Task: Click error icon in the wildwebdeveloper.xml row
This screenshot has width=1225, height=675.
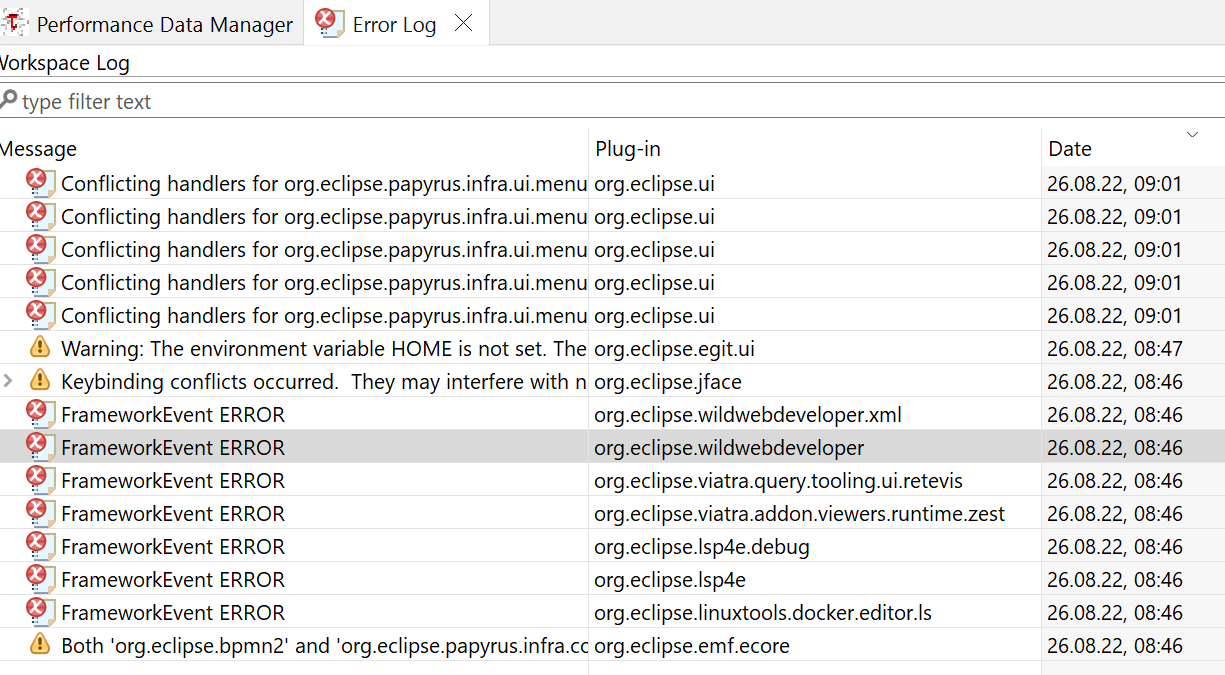Action: point(40,413)
